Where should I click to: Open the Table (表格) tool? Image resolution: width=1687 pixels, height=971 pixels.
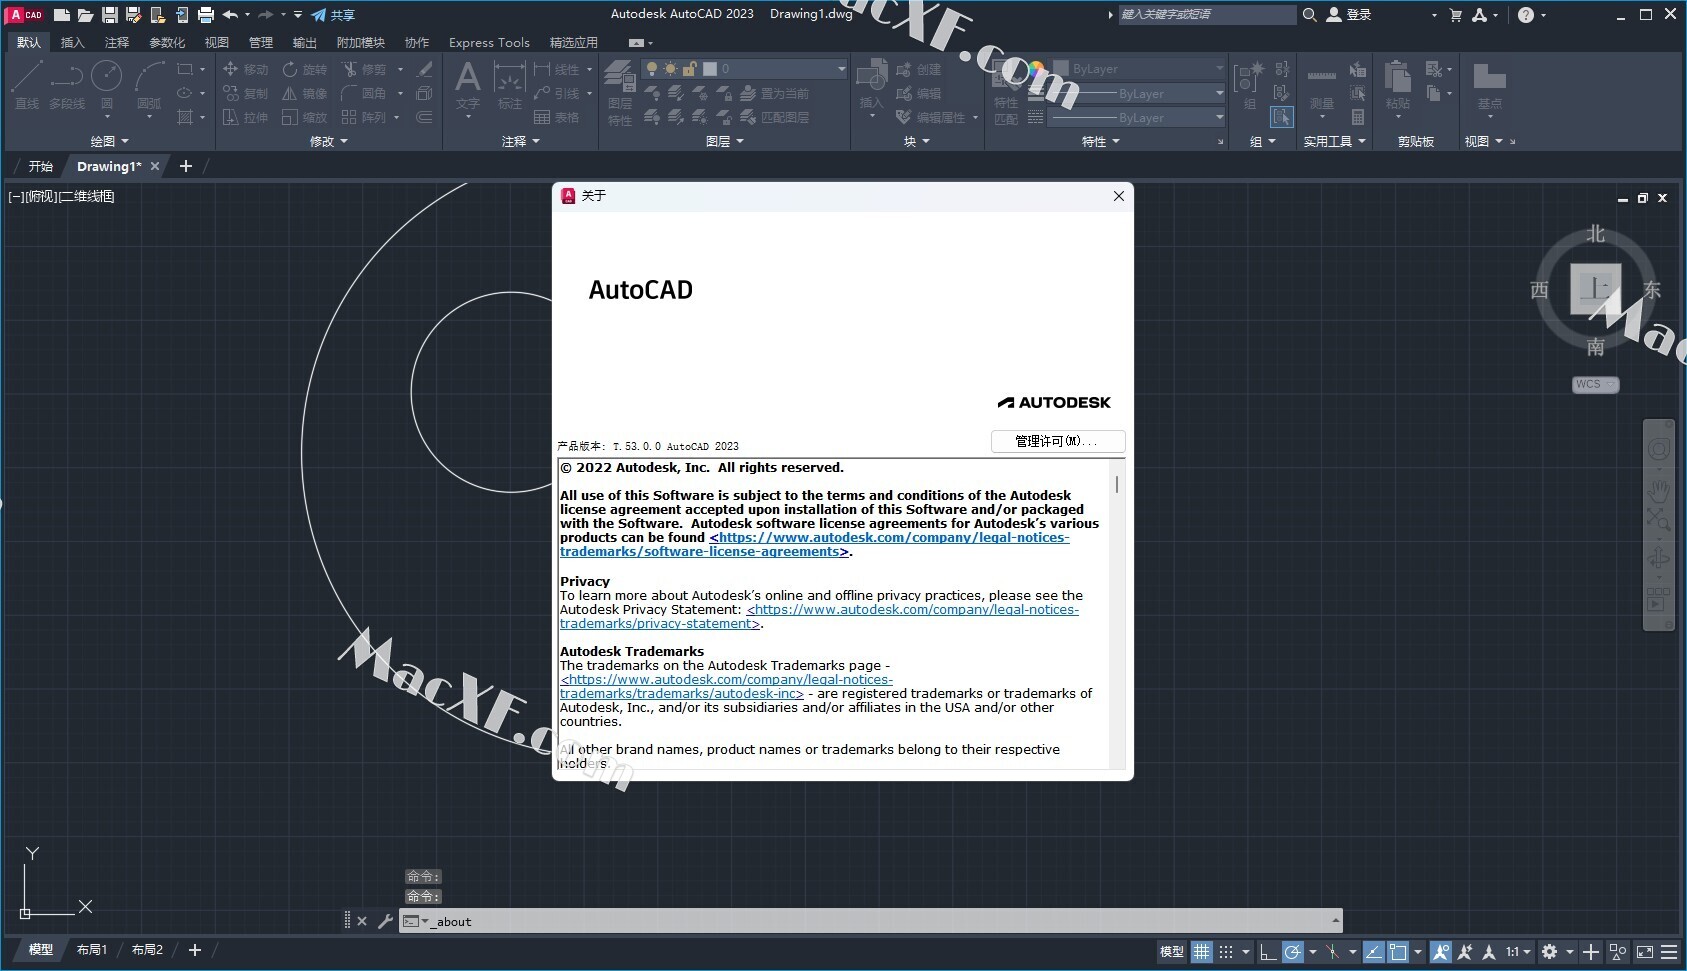coord(556,117)
